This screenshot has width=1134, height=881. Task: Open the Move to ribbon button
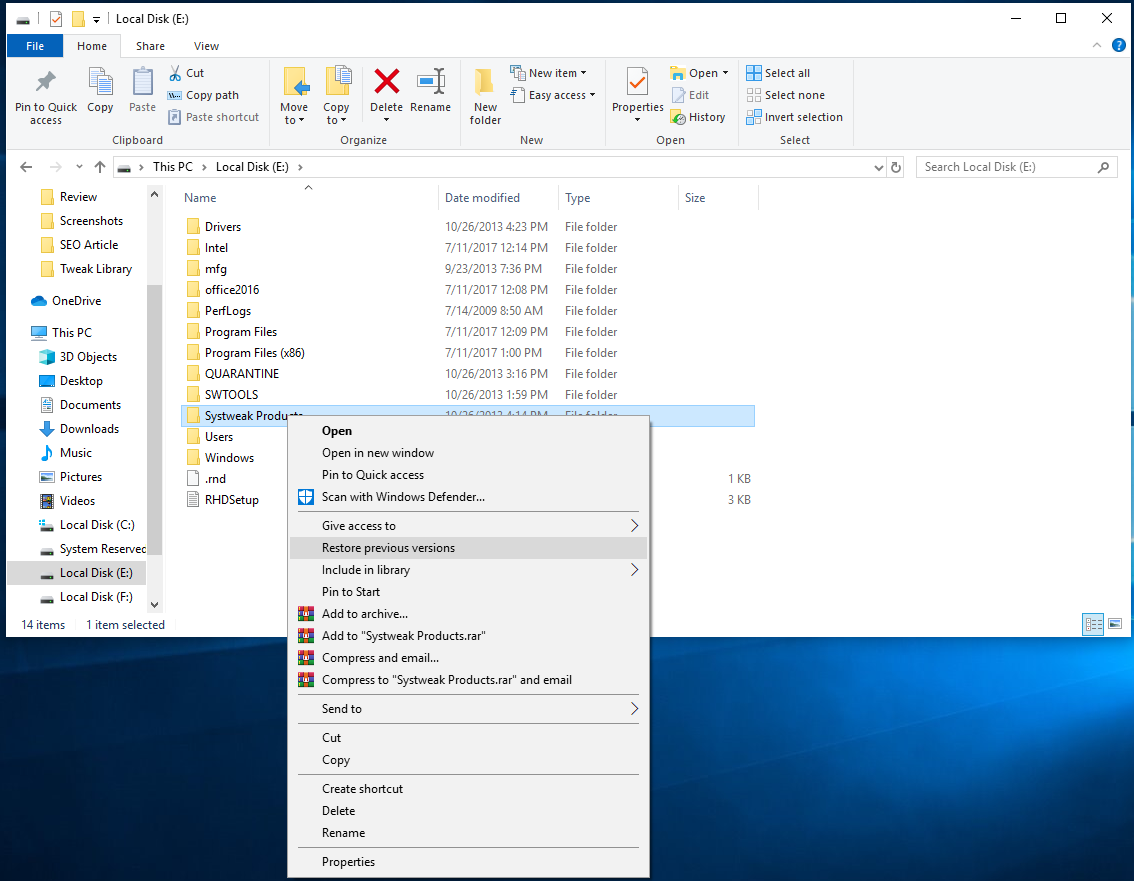(294, 96)
